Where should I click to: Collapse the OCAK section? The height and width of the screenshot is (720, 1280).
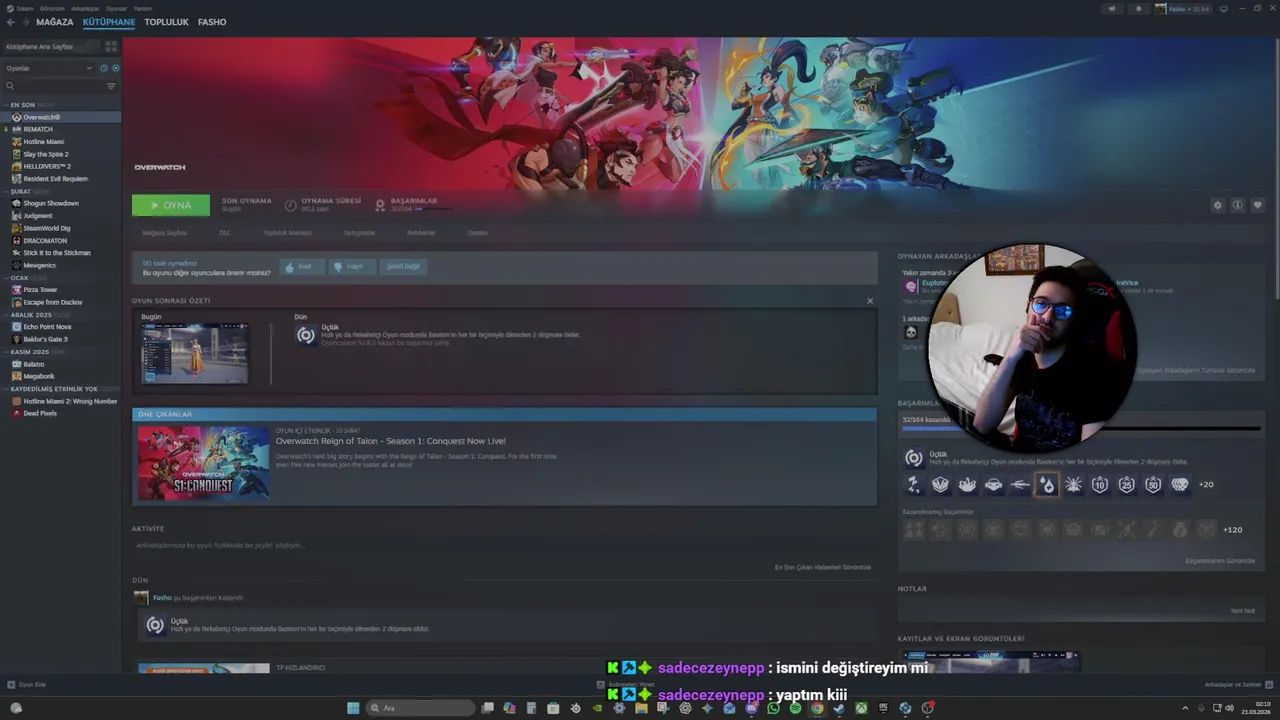pyautogui.click(x=19, y=278)
